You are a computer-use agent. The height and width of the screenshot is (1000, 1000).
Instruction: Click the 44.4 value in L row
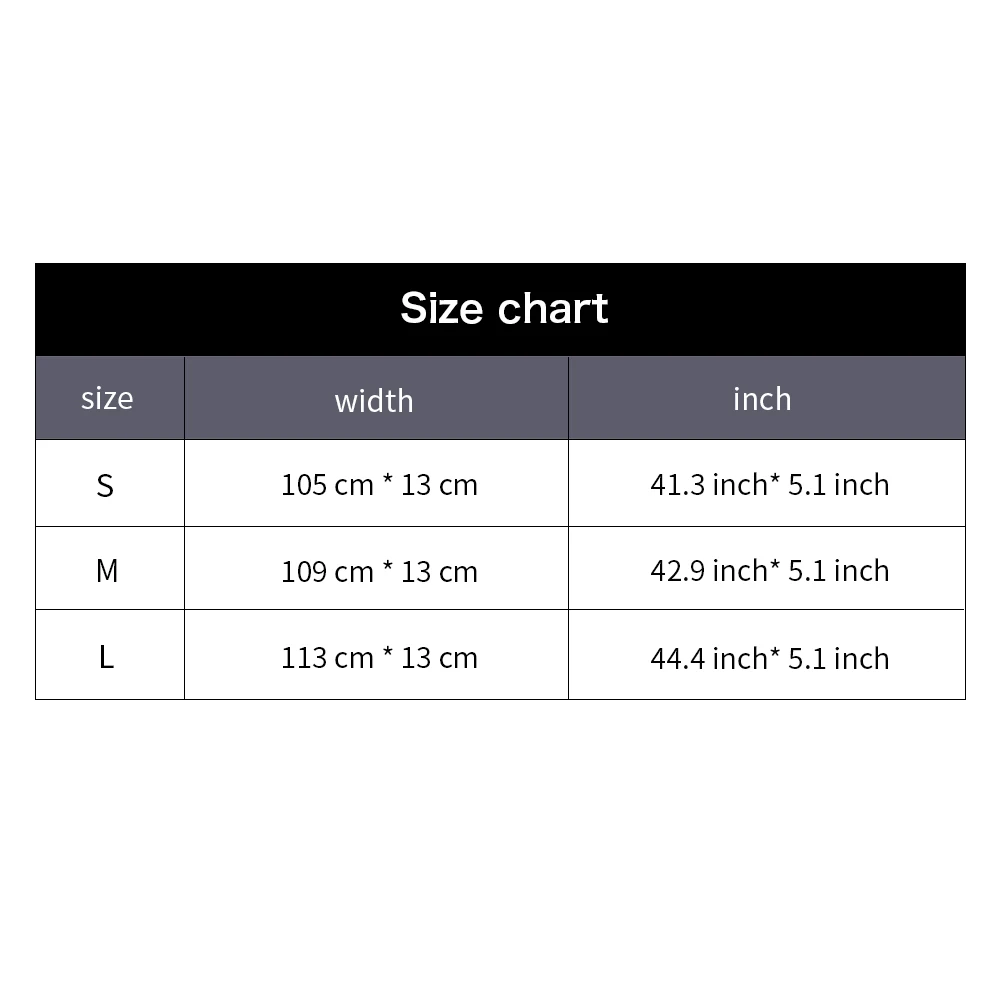pos(677,659)
